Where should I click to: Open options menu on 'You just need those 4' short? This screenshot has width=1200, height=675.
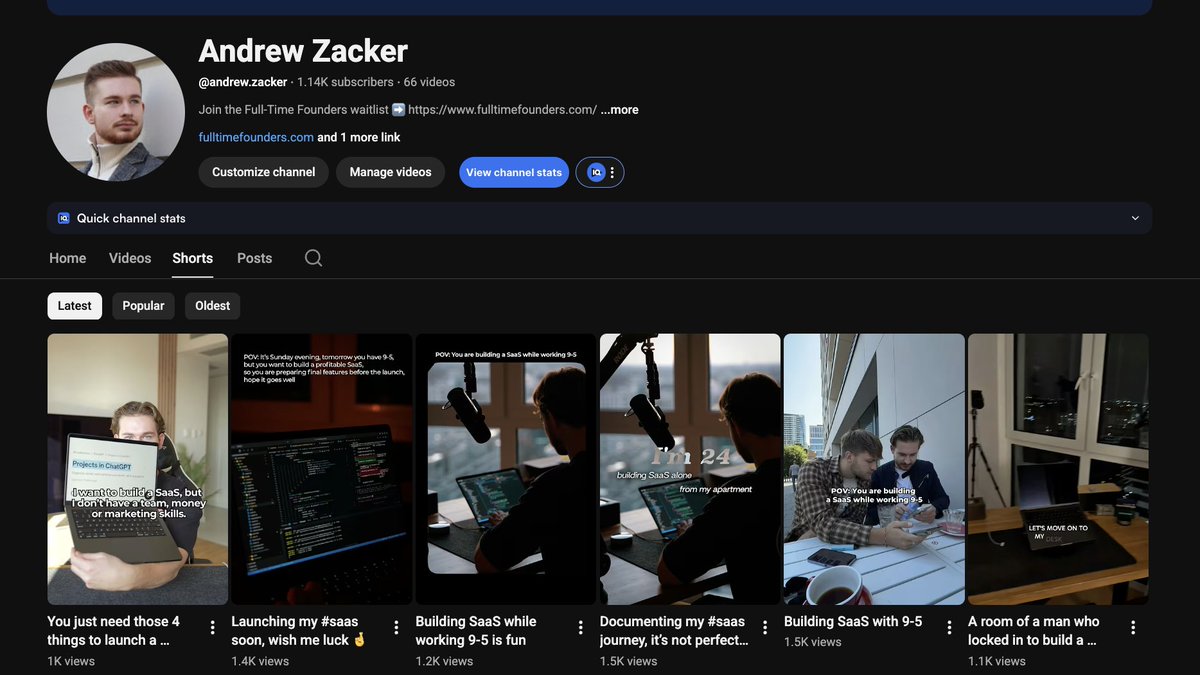212,626
